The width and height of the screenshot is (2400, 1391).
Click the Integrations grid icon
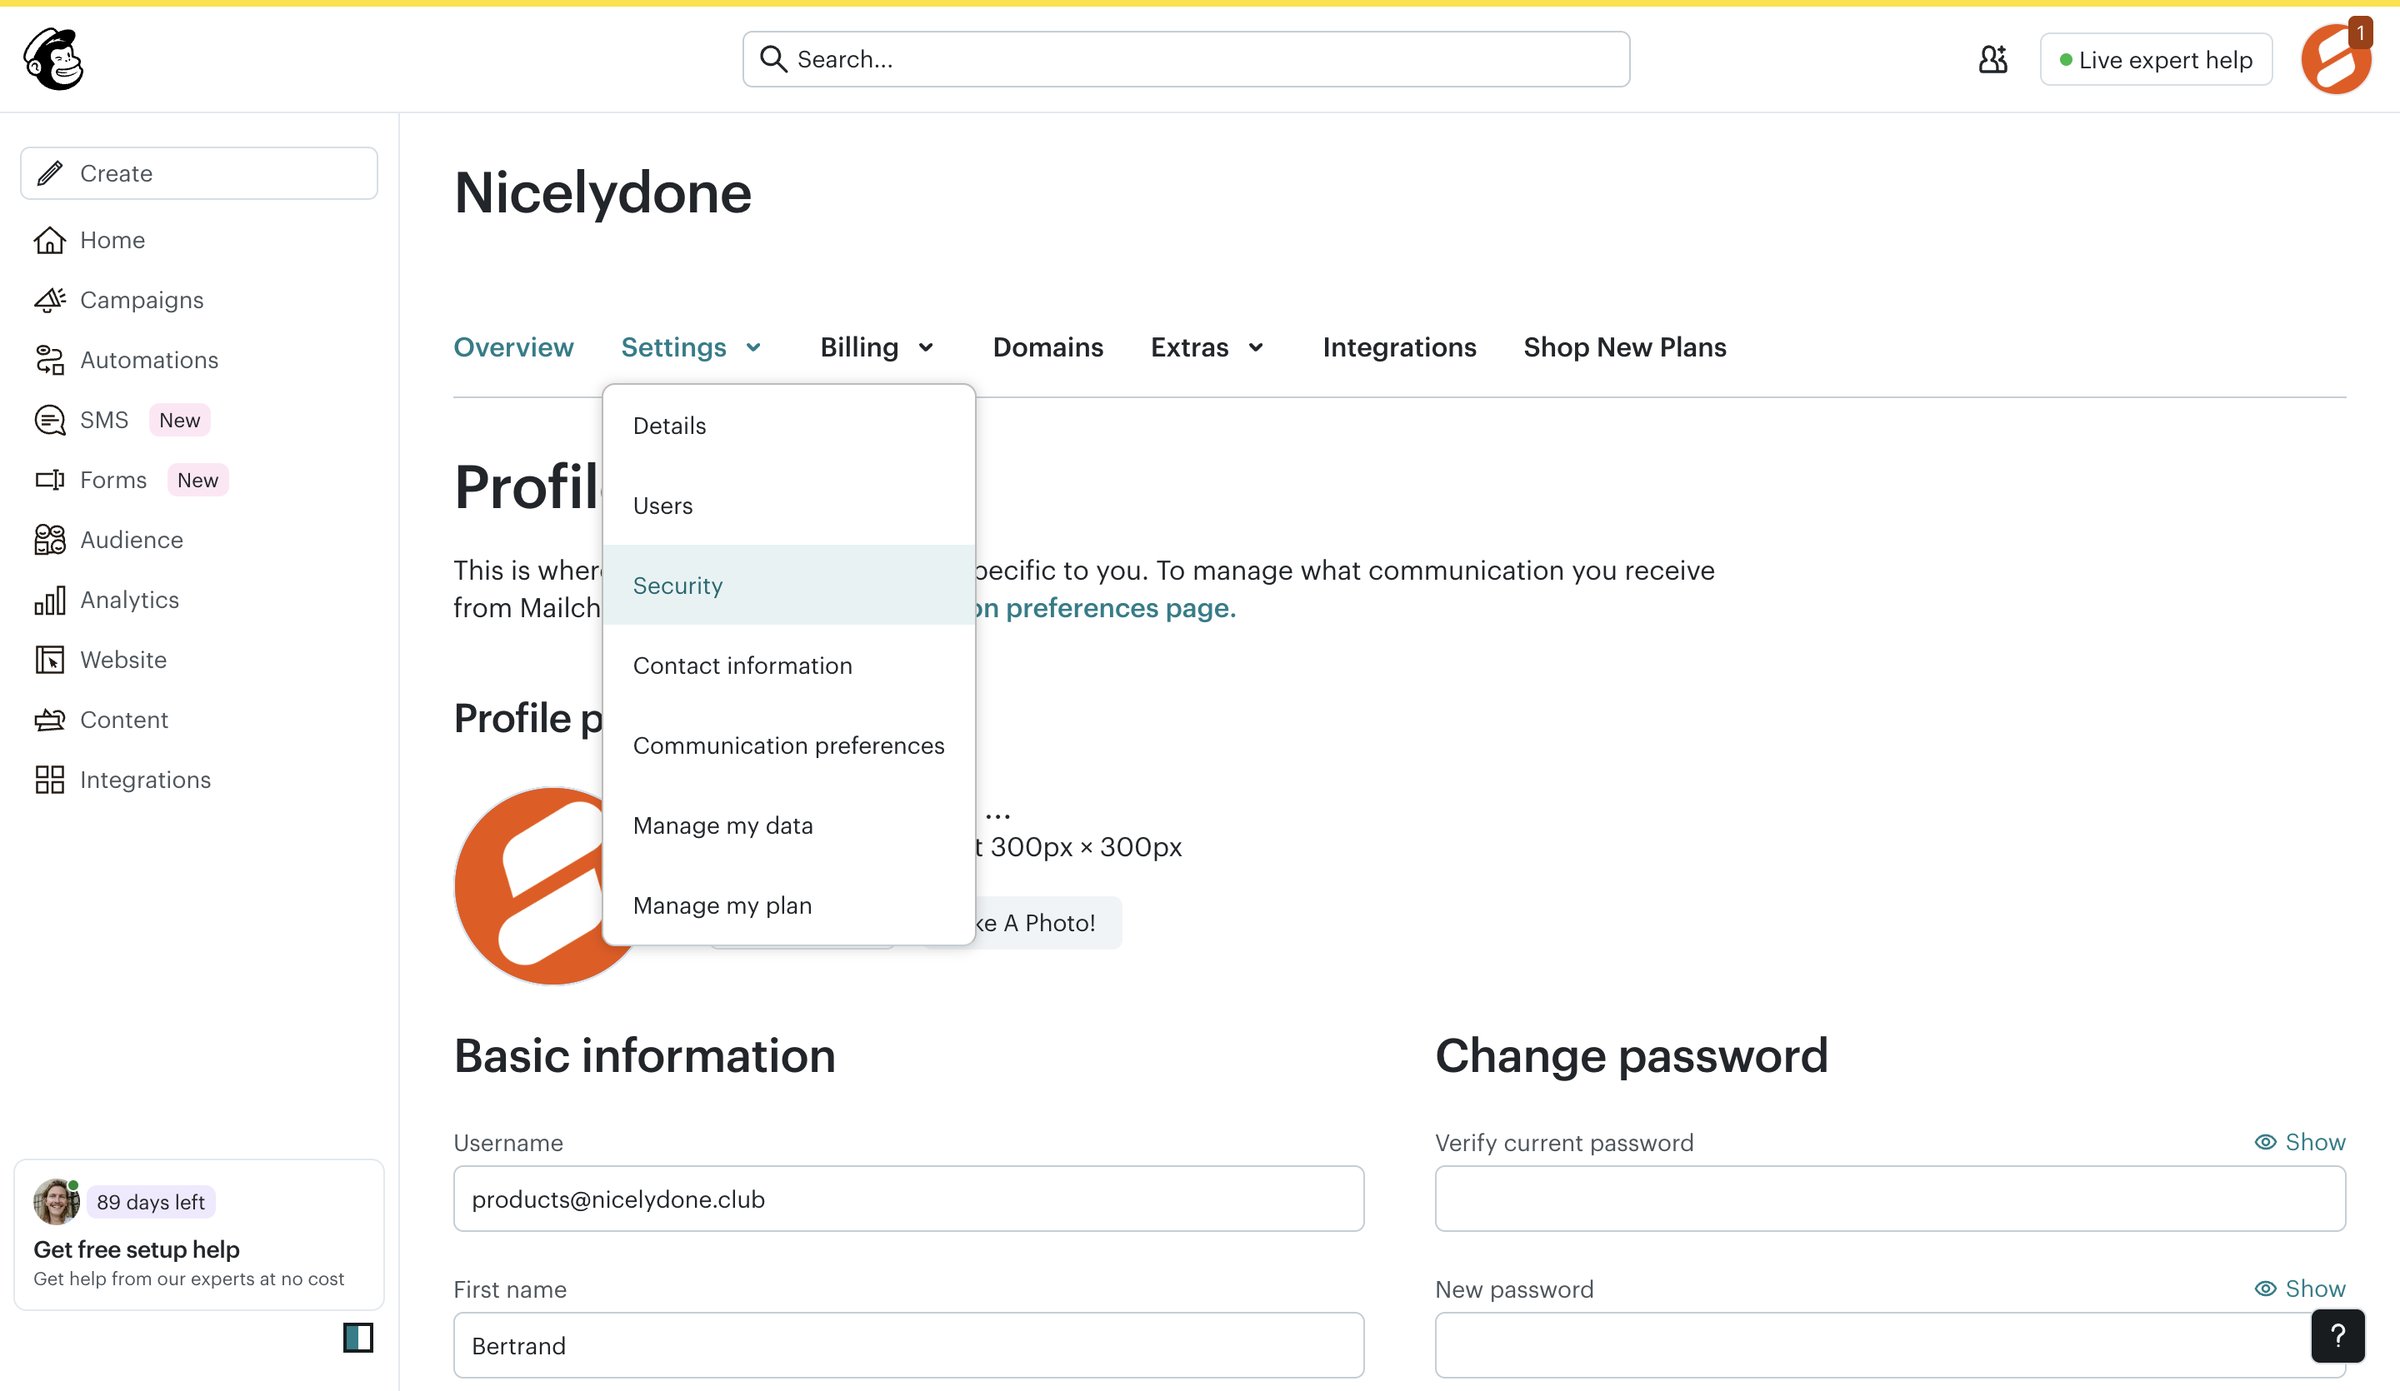point(50,780)
